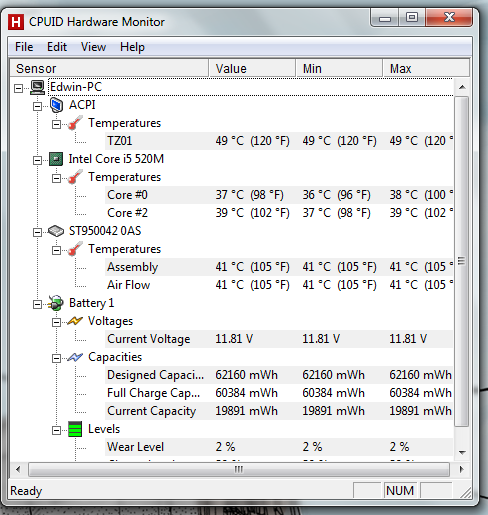Collapse the ACPI tree node

[x=37, y=106]
